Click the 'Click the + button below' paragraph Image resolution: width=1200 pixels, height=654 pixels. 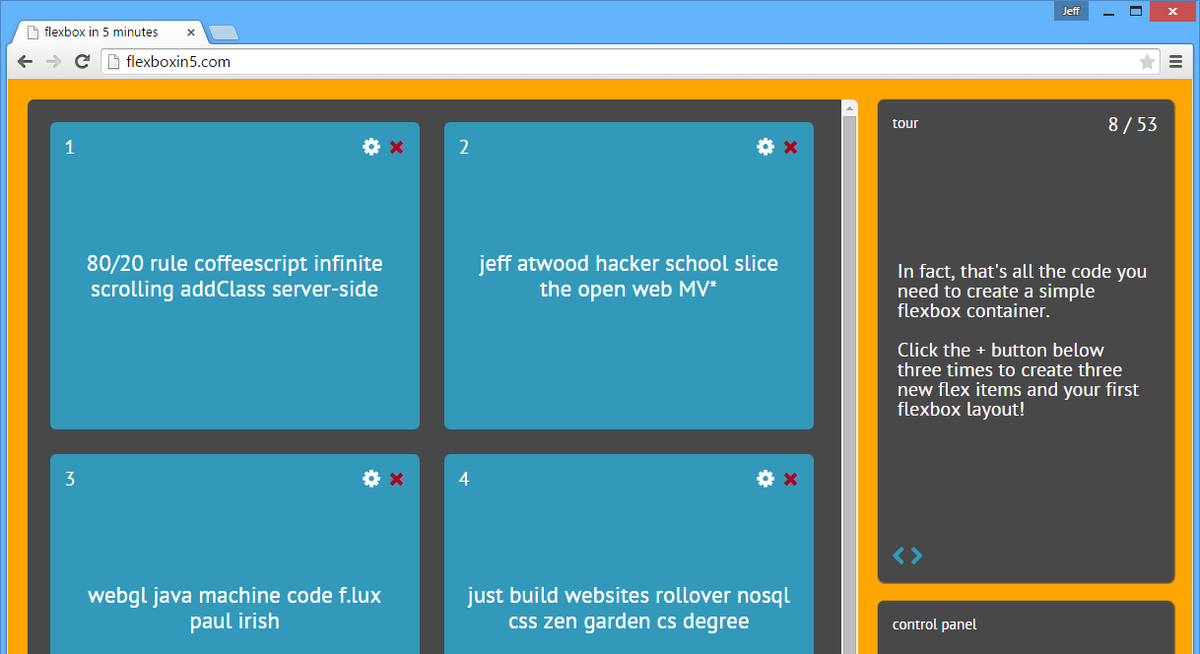point(1018,380)
